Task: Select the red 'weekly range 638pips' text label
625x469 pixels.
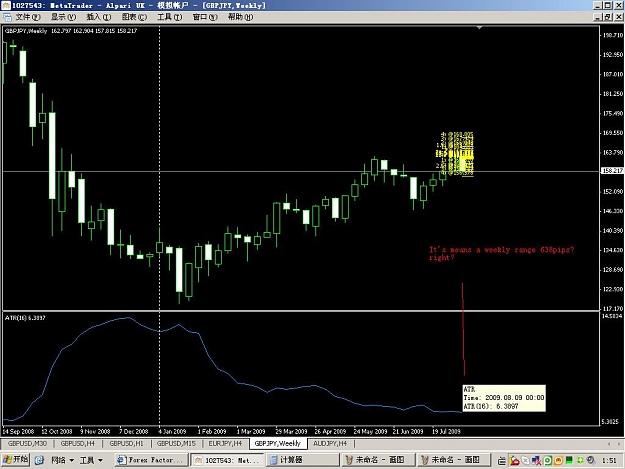Action: click(x=501, y=253)
